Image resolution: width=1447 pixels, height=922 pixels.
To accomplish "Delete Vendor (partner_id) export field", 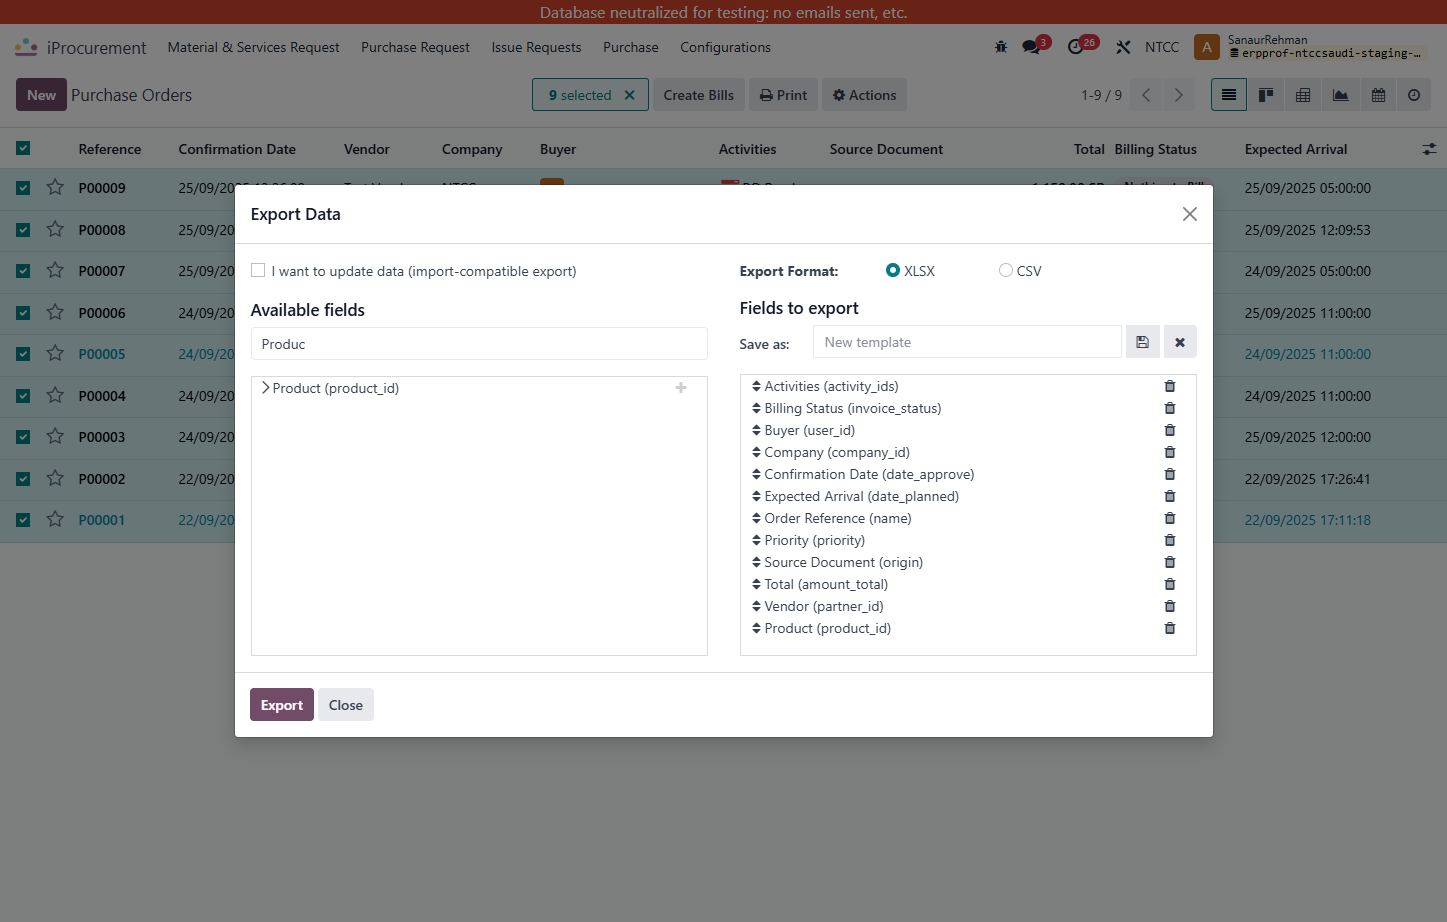I will (1170, 606).
